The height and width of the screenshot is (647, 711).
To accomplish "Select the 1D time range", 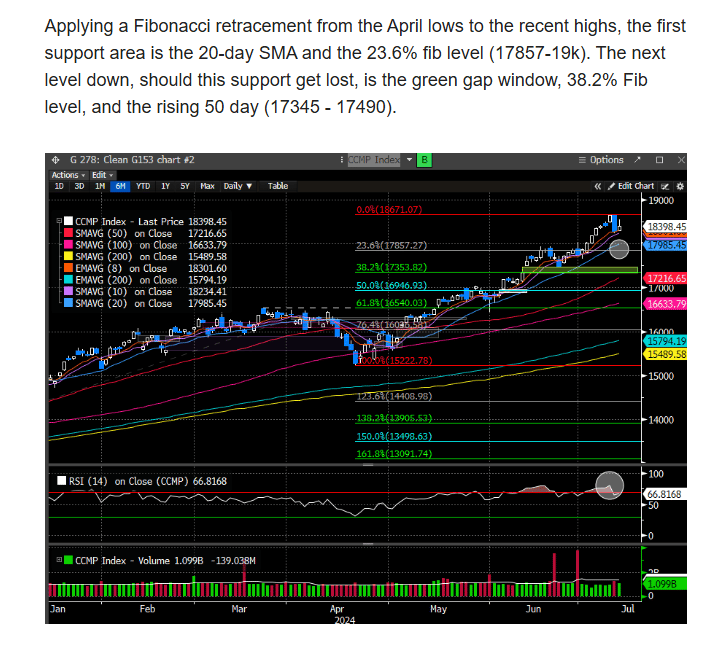I will click(59, 186).
